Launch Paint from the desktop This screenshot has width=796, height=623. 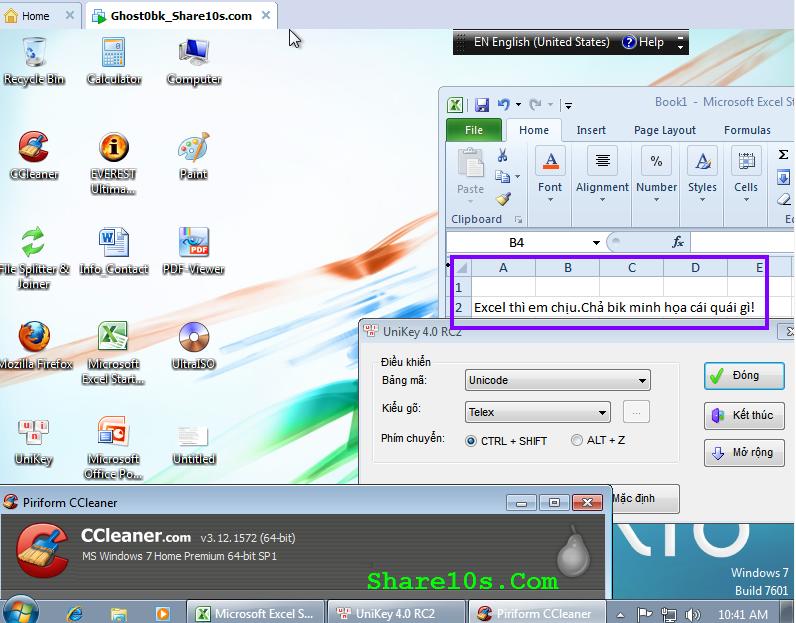tap(194, 155)
